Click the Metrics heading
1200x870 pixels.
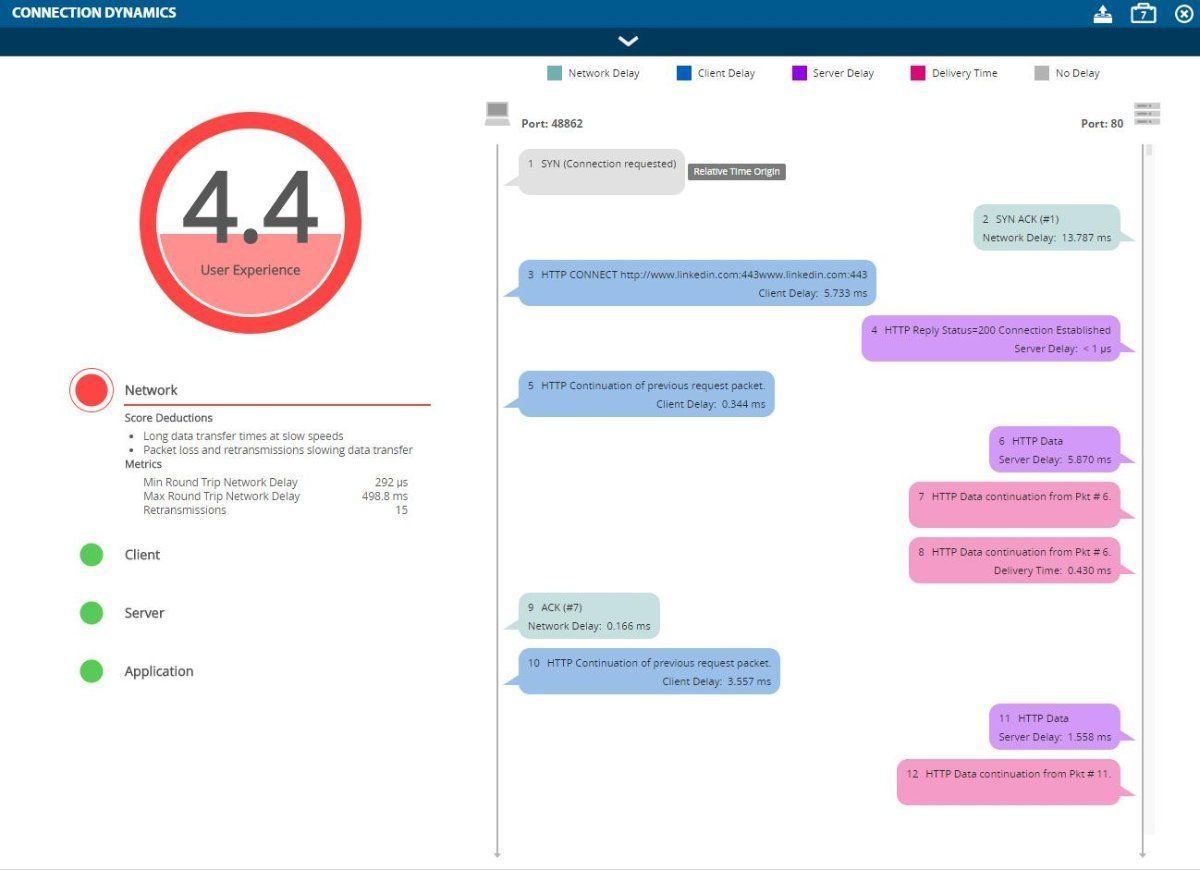pyautogui.click(x=143, y=464)
